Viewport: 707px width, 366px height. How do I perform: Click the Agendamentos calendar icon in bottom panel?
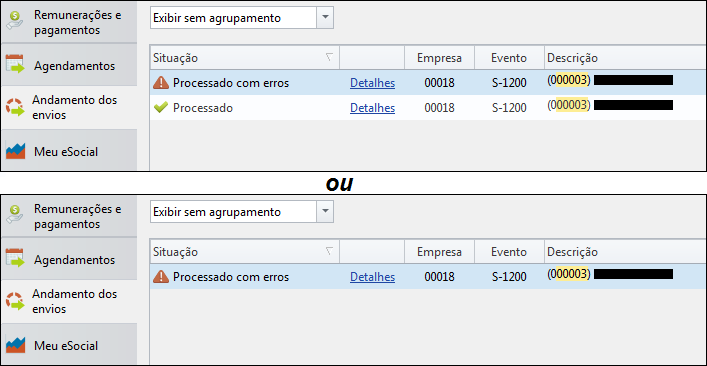pyautogui.click(x=16, y=258)
